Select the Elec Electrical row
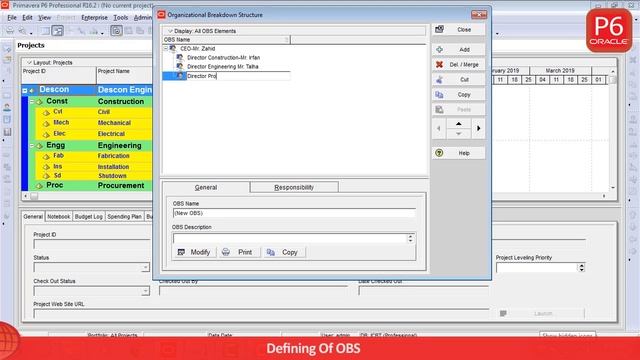 point(94,133)
